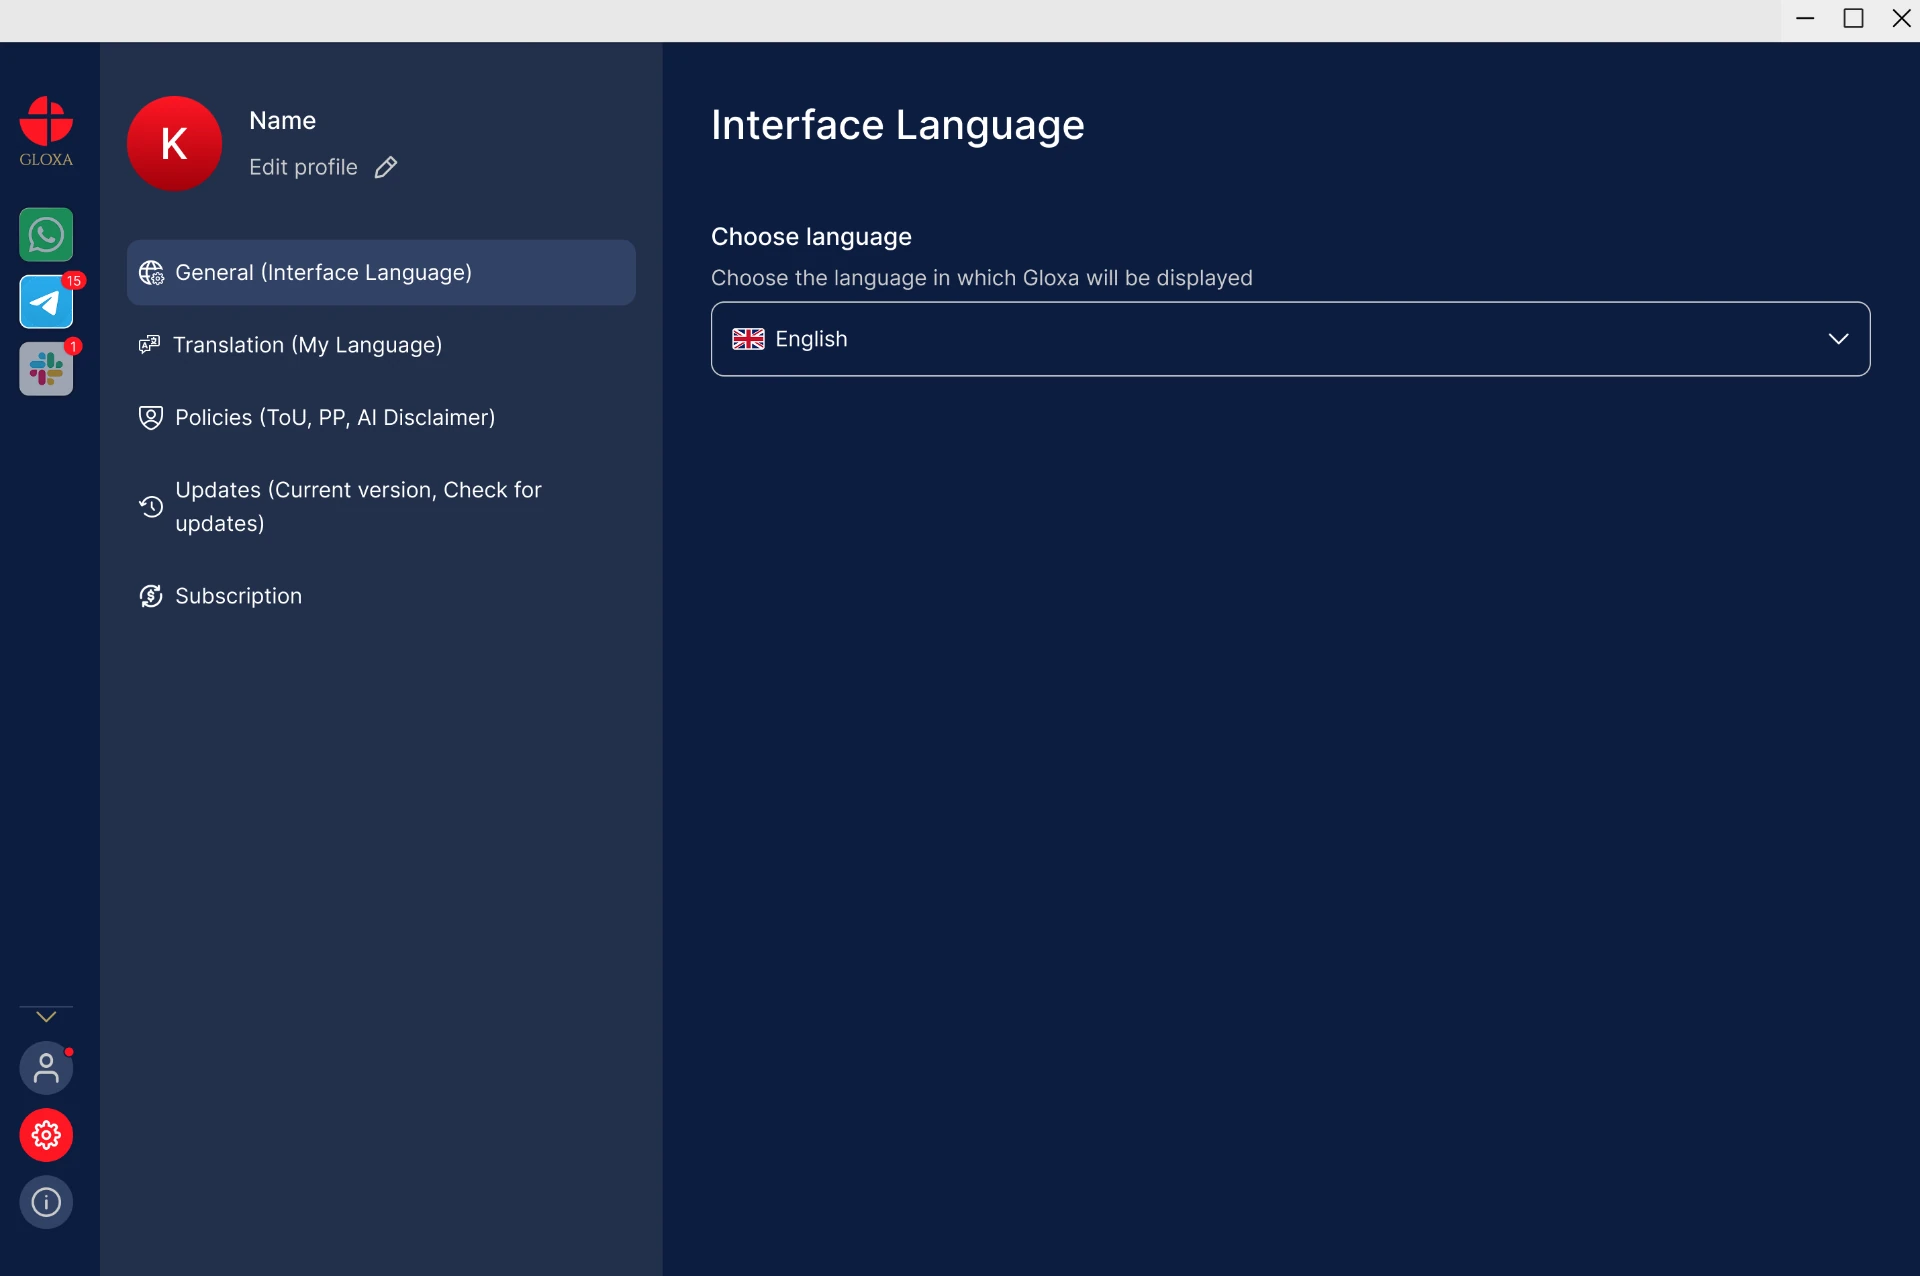Viewport: 1920px width, 1276px height.
Task: Click the Choose language label
Action: tap(811, 237)
